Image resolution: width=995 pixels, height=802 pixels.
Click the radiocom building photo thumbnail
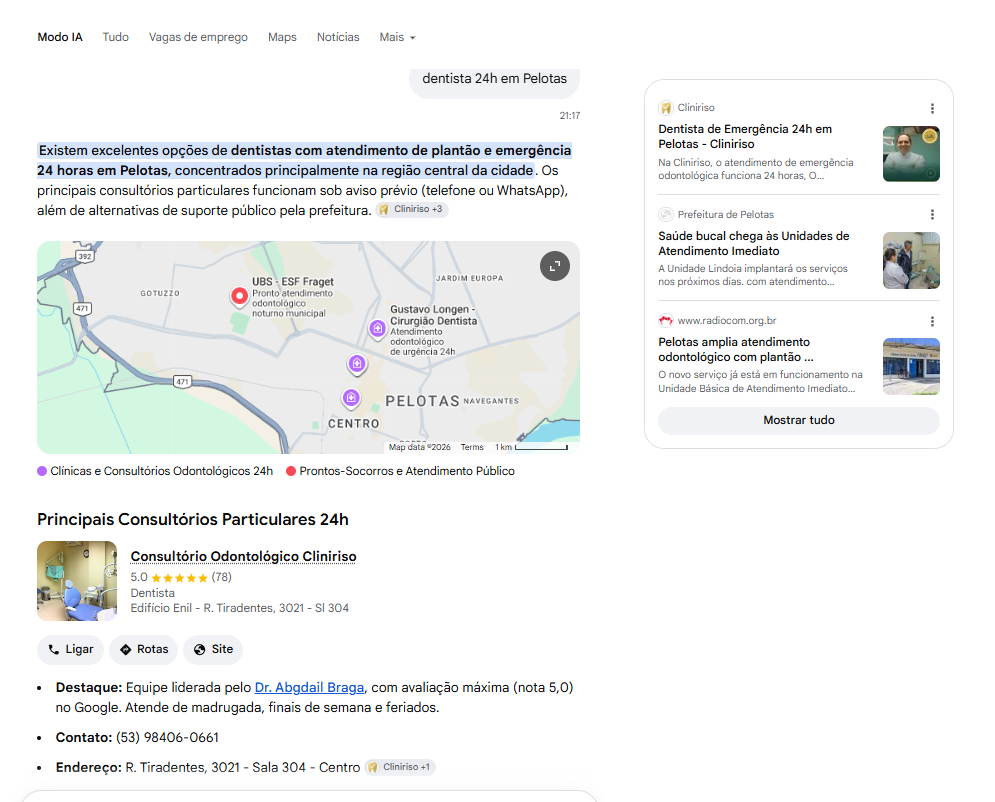911,367
